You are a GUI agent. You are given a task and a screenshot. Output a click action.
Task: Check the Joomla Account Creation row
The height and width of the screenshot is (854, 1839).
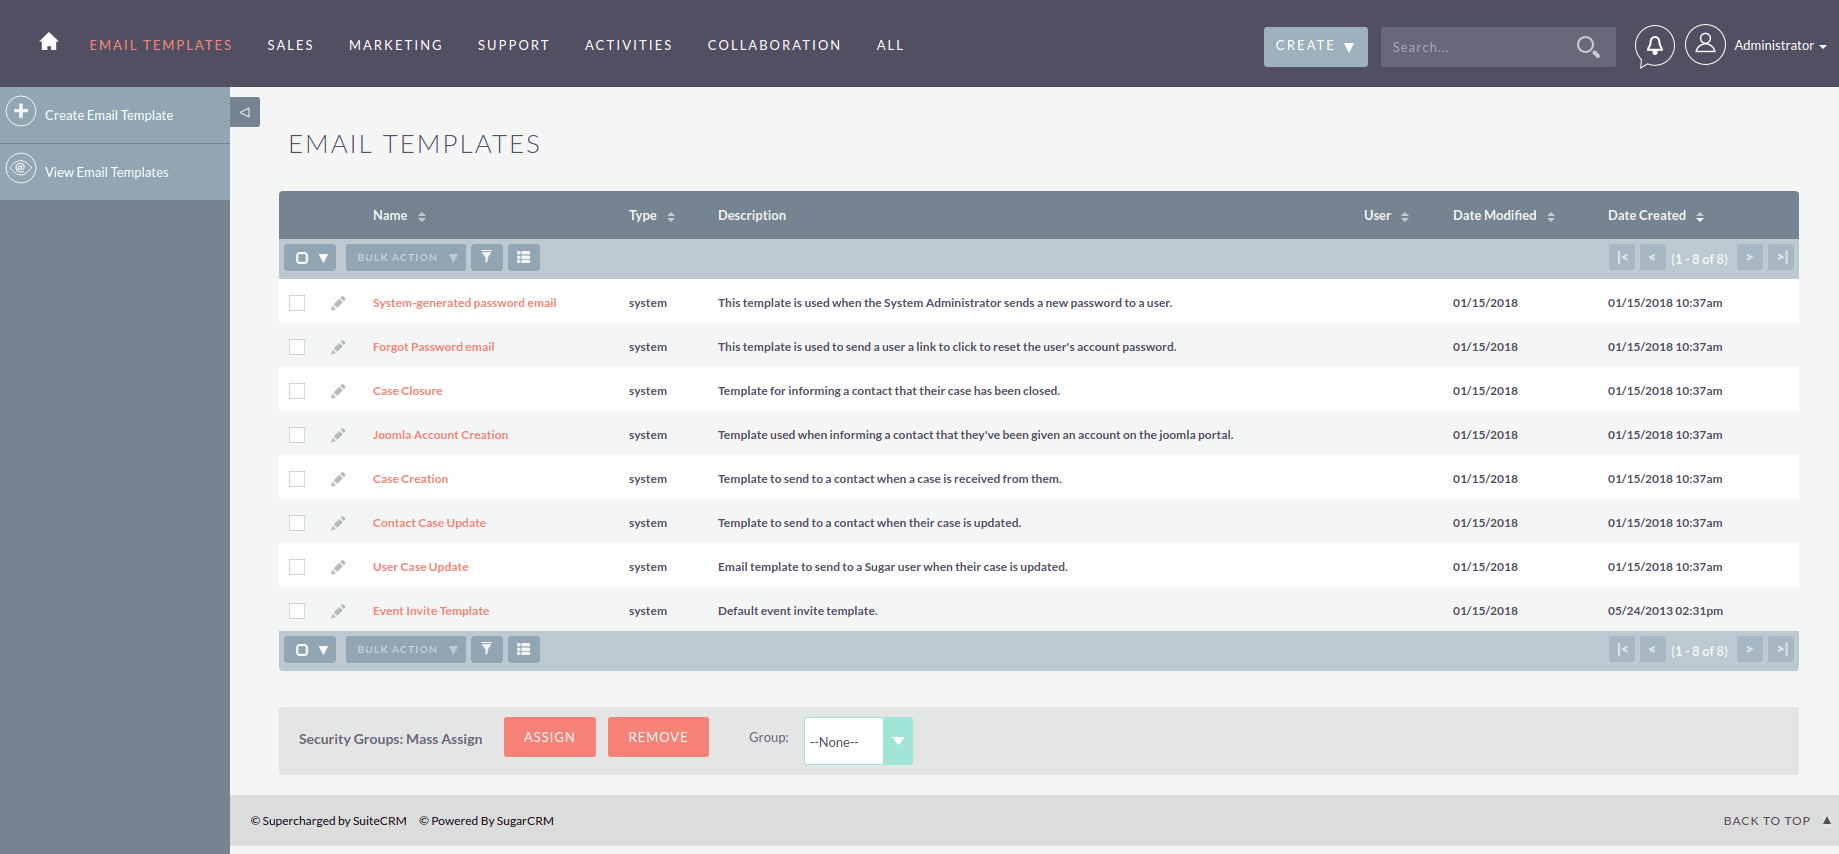297,435
